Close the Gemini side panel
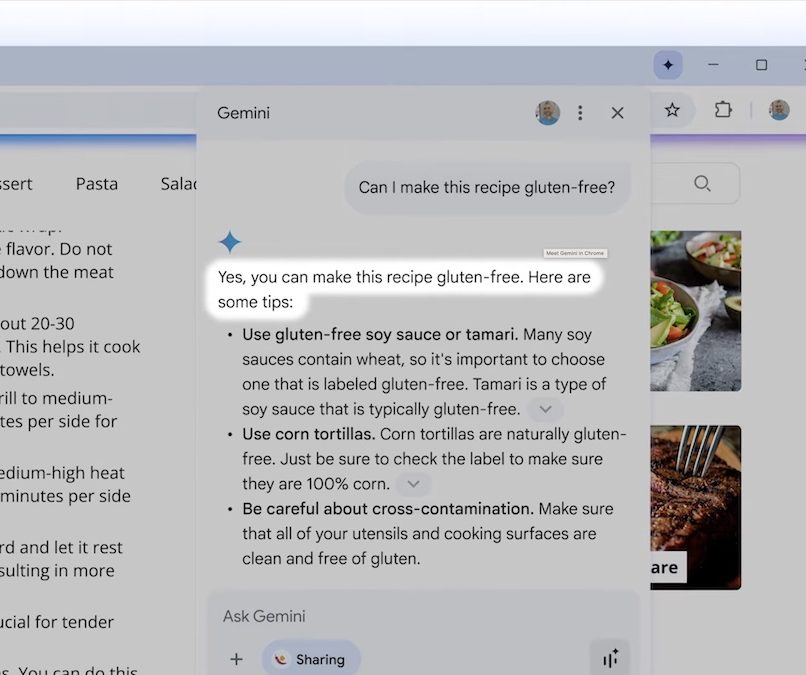Image resolution: width=806 pixels, height=675 pixels. pyautogui.click(x=617, y=113)
